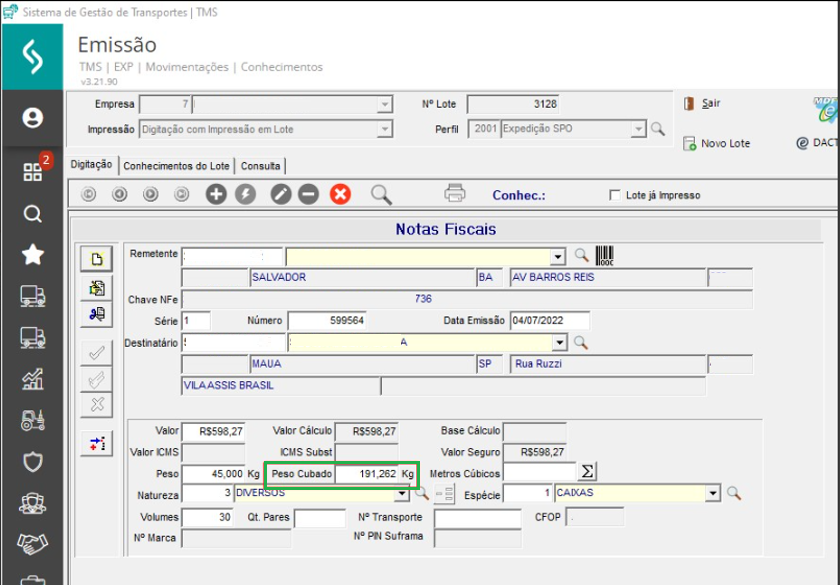Image resolution: width=840 pixels, height=585 pixels.
Task: Click the Nº PIN Suframa input field
Action: 477,538
